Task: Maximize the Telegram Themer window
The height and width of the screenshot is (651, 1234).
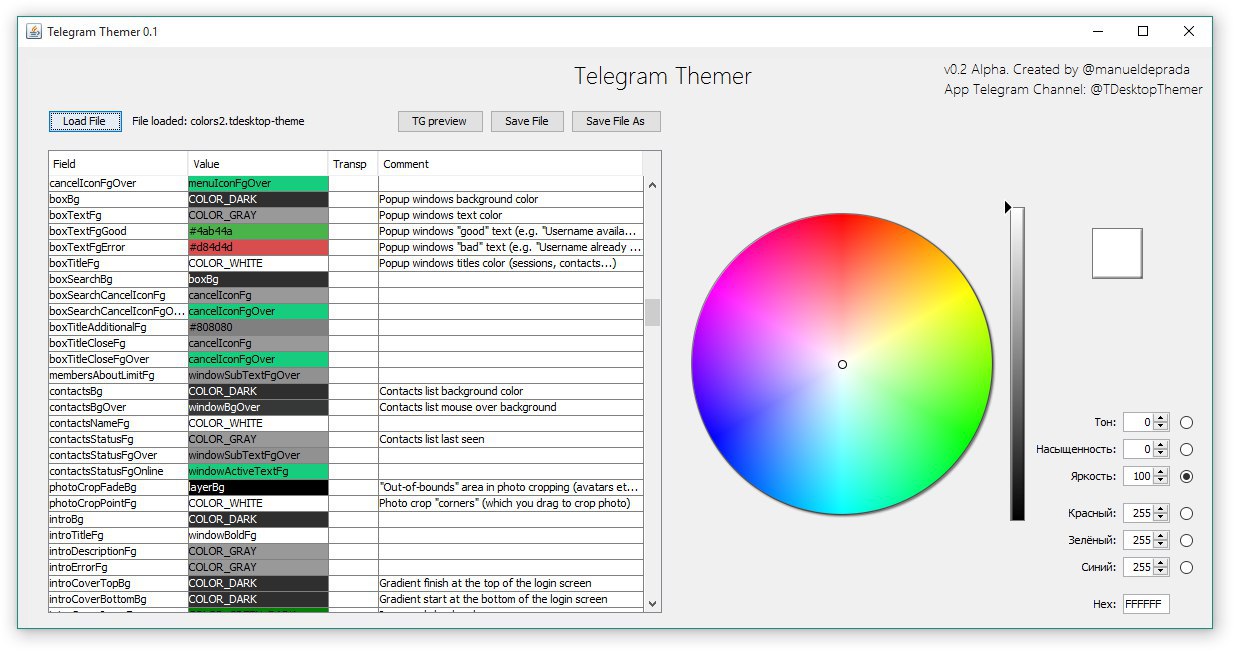Action: 1143,31
